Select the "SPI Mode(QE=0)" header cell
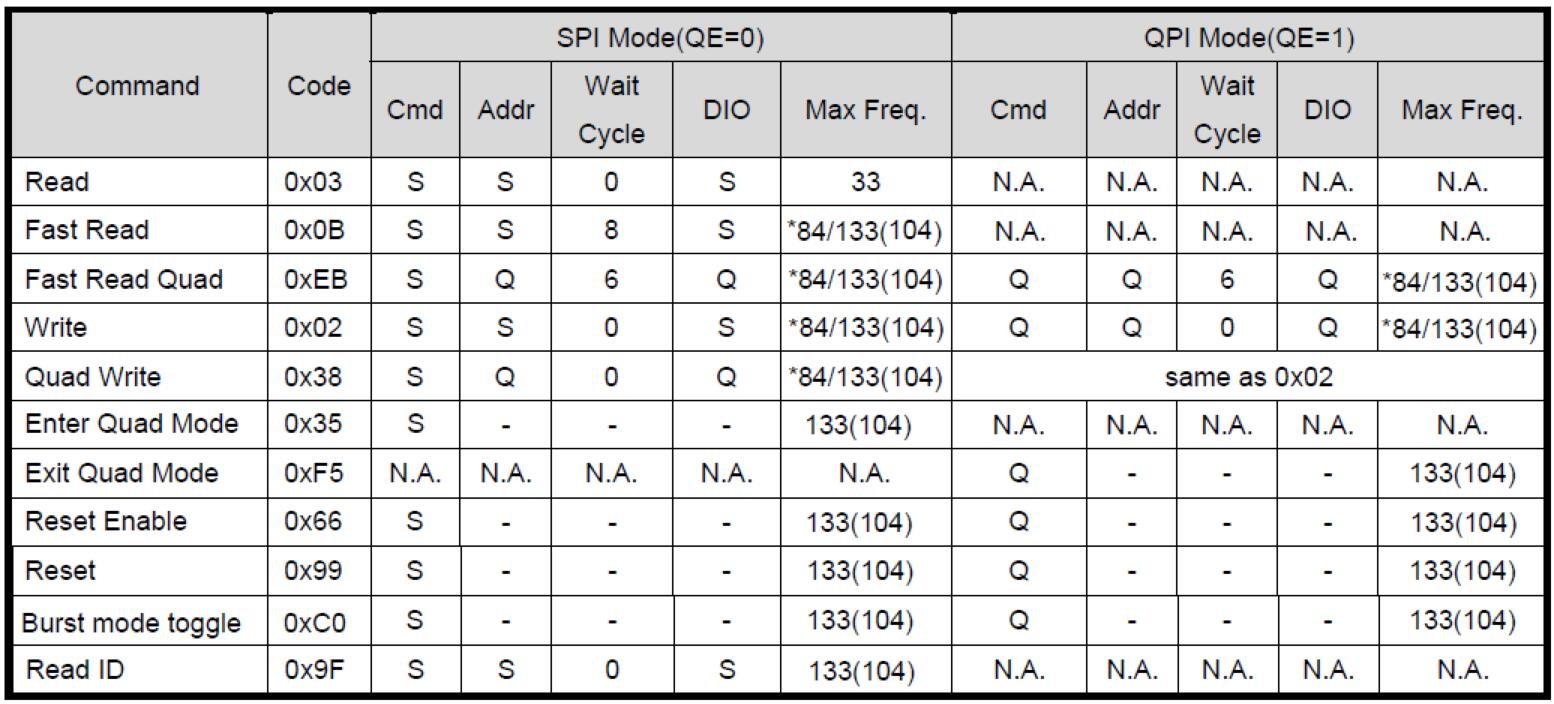This screenshot has width=1554, height=704. pyautogui.click(x=661, y=40)
